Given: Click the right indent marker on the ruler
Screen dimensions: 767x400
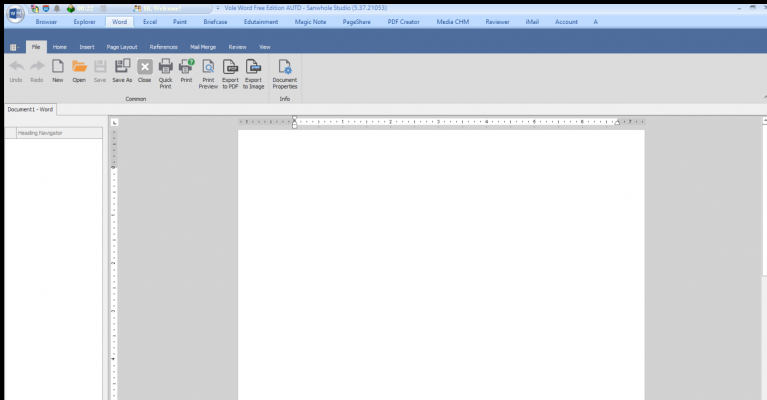Looking at the screenshot, I should click(617, 122).
